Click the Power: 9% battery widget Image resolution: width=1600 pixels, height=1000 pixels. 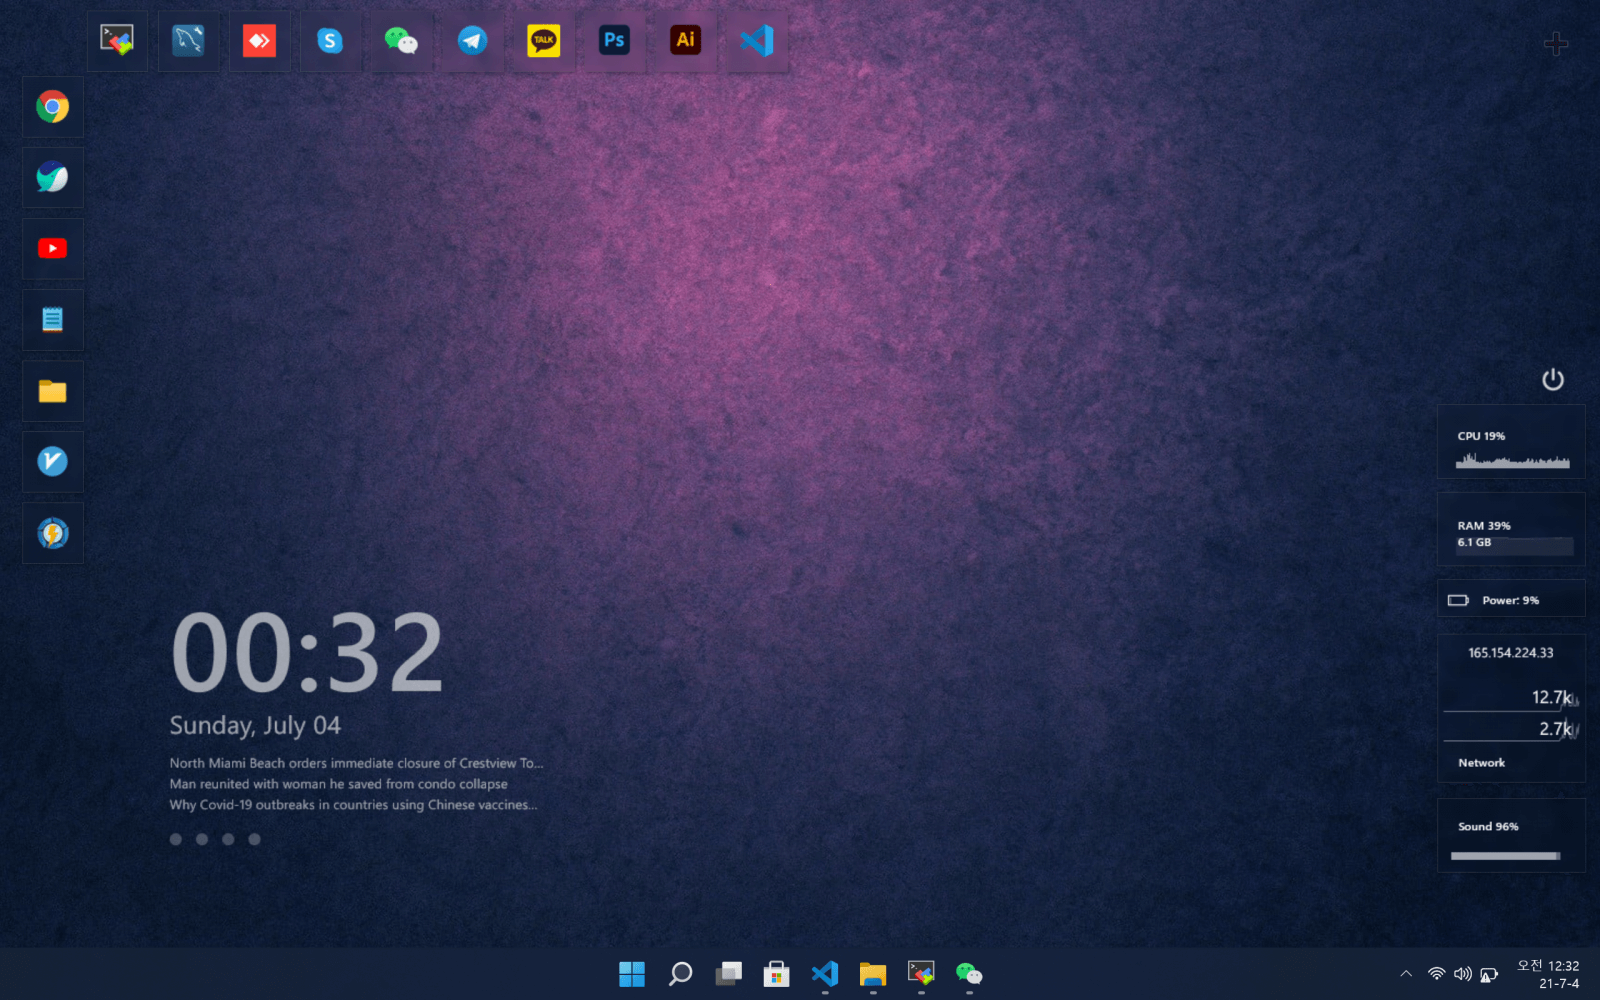click(1511, 599)
